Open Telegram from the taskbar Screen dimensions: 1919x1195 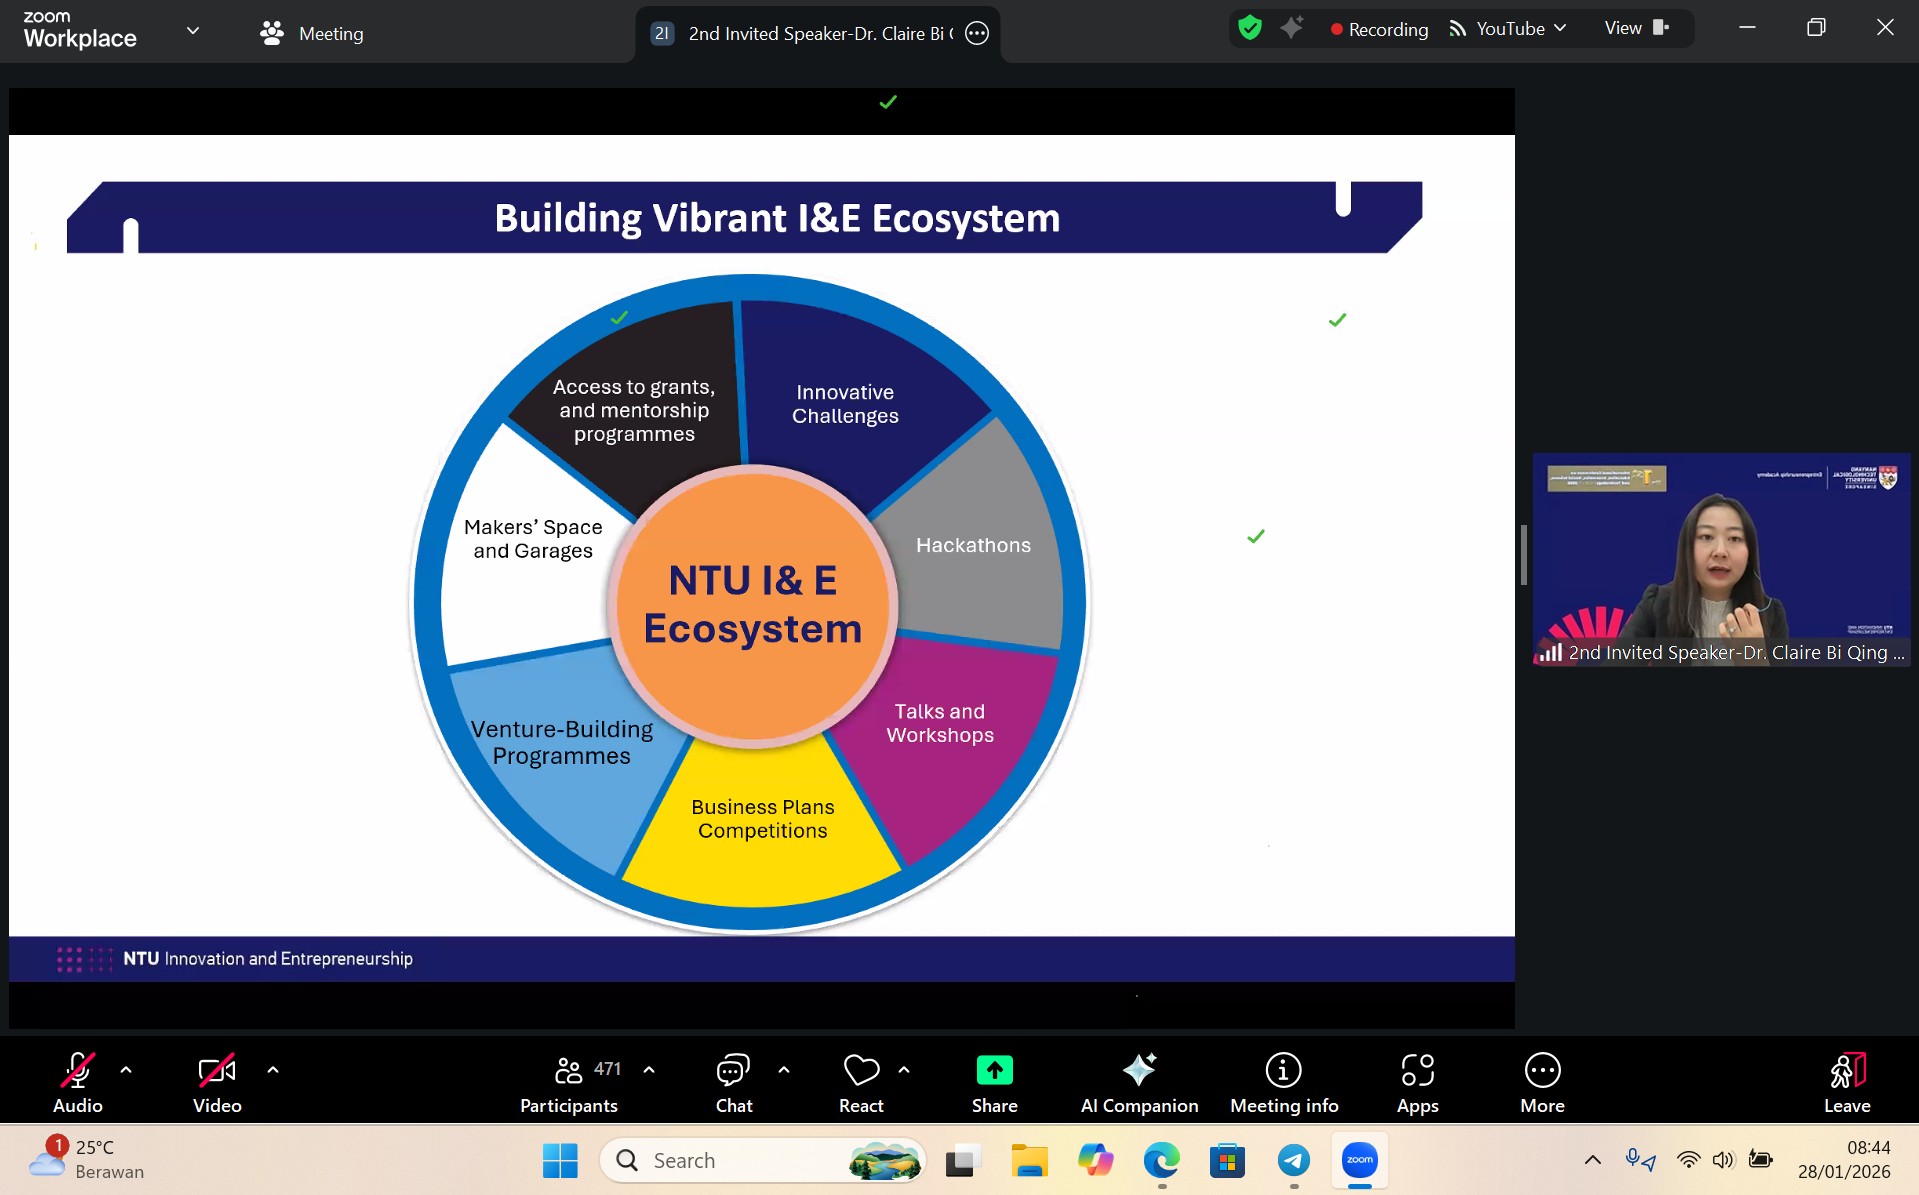coord(1293,1160)
